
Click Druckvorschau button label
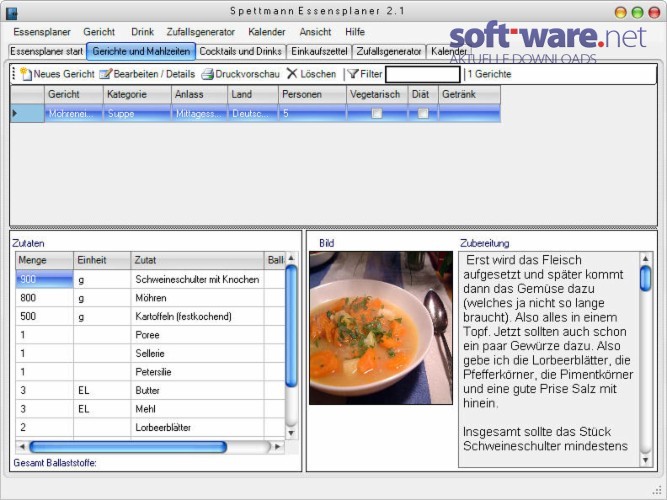247,74
